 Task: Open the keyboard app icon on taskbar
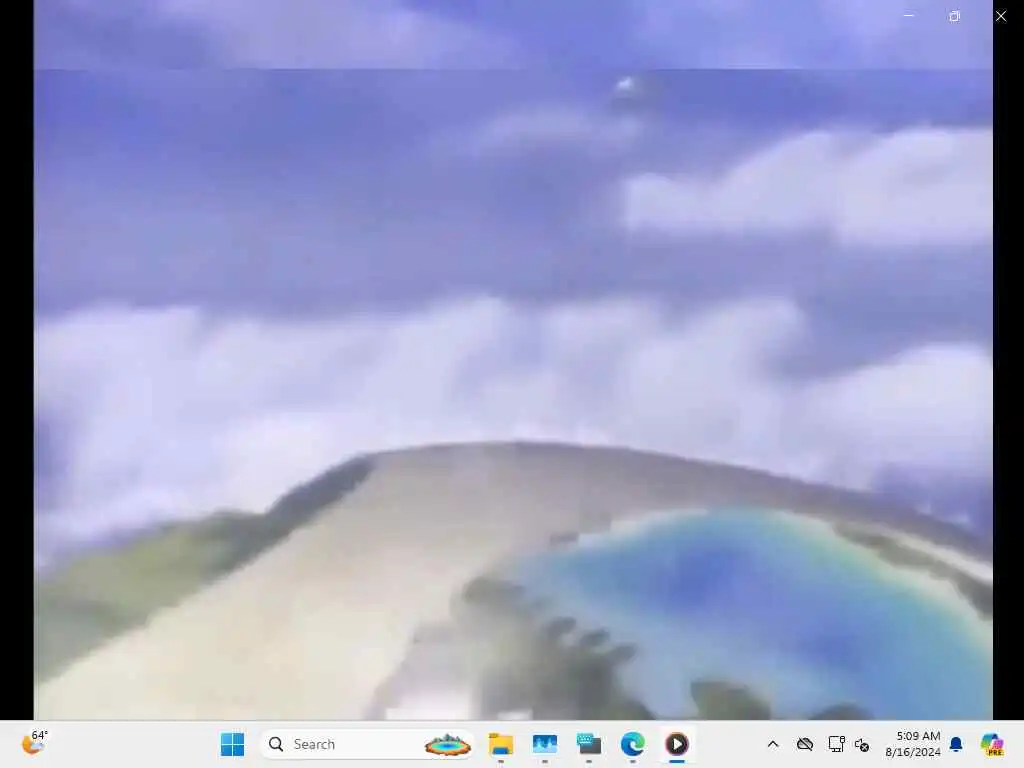(x=588, y=744)
